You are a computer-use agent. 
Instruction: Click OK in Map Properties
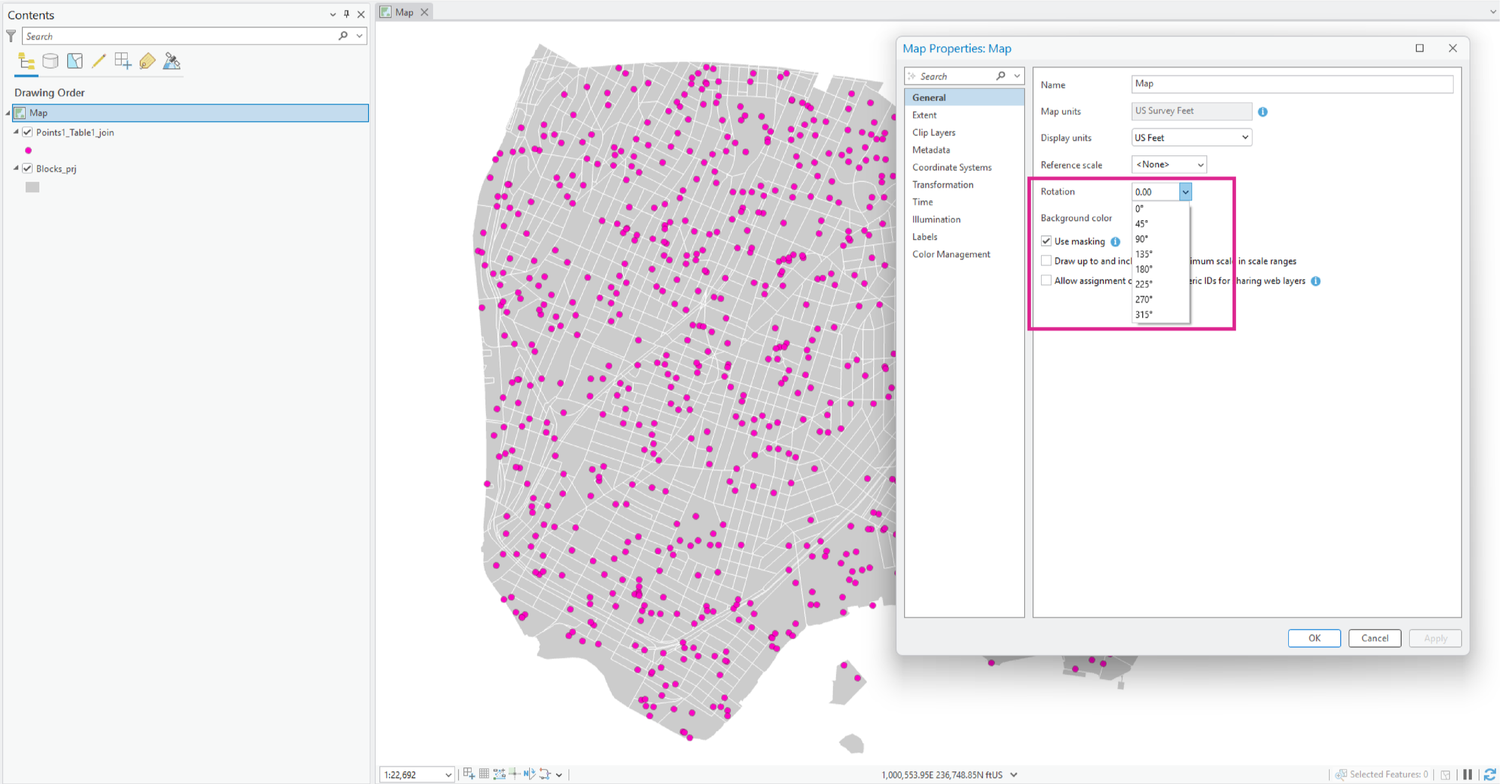[1313, 638]
